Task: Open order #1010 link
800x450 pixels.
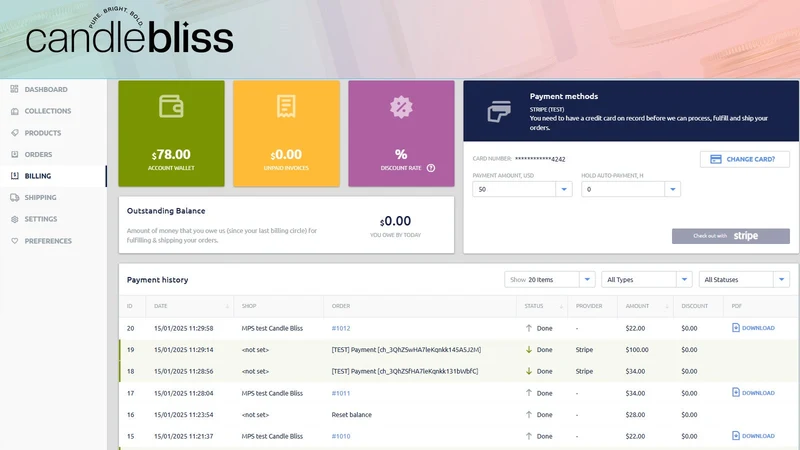Action: tap(341, 436)
